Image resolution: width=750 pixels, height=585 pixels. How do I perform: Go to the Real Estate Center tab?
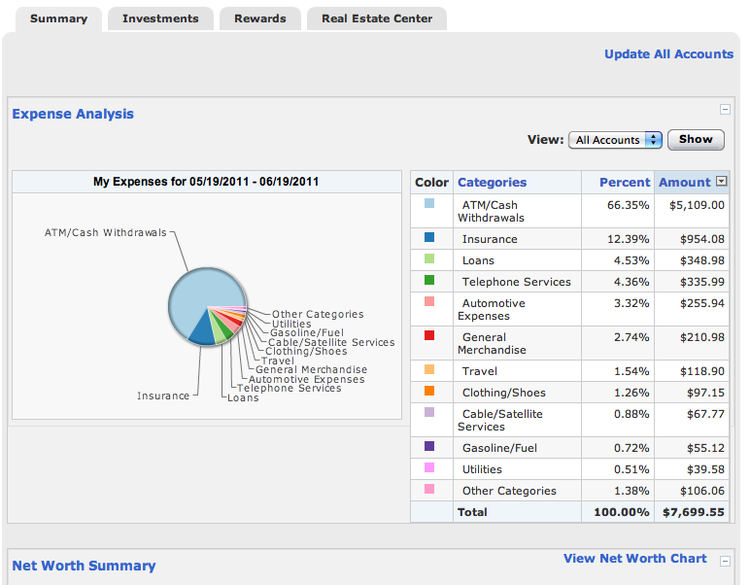tap(377, 18)
